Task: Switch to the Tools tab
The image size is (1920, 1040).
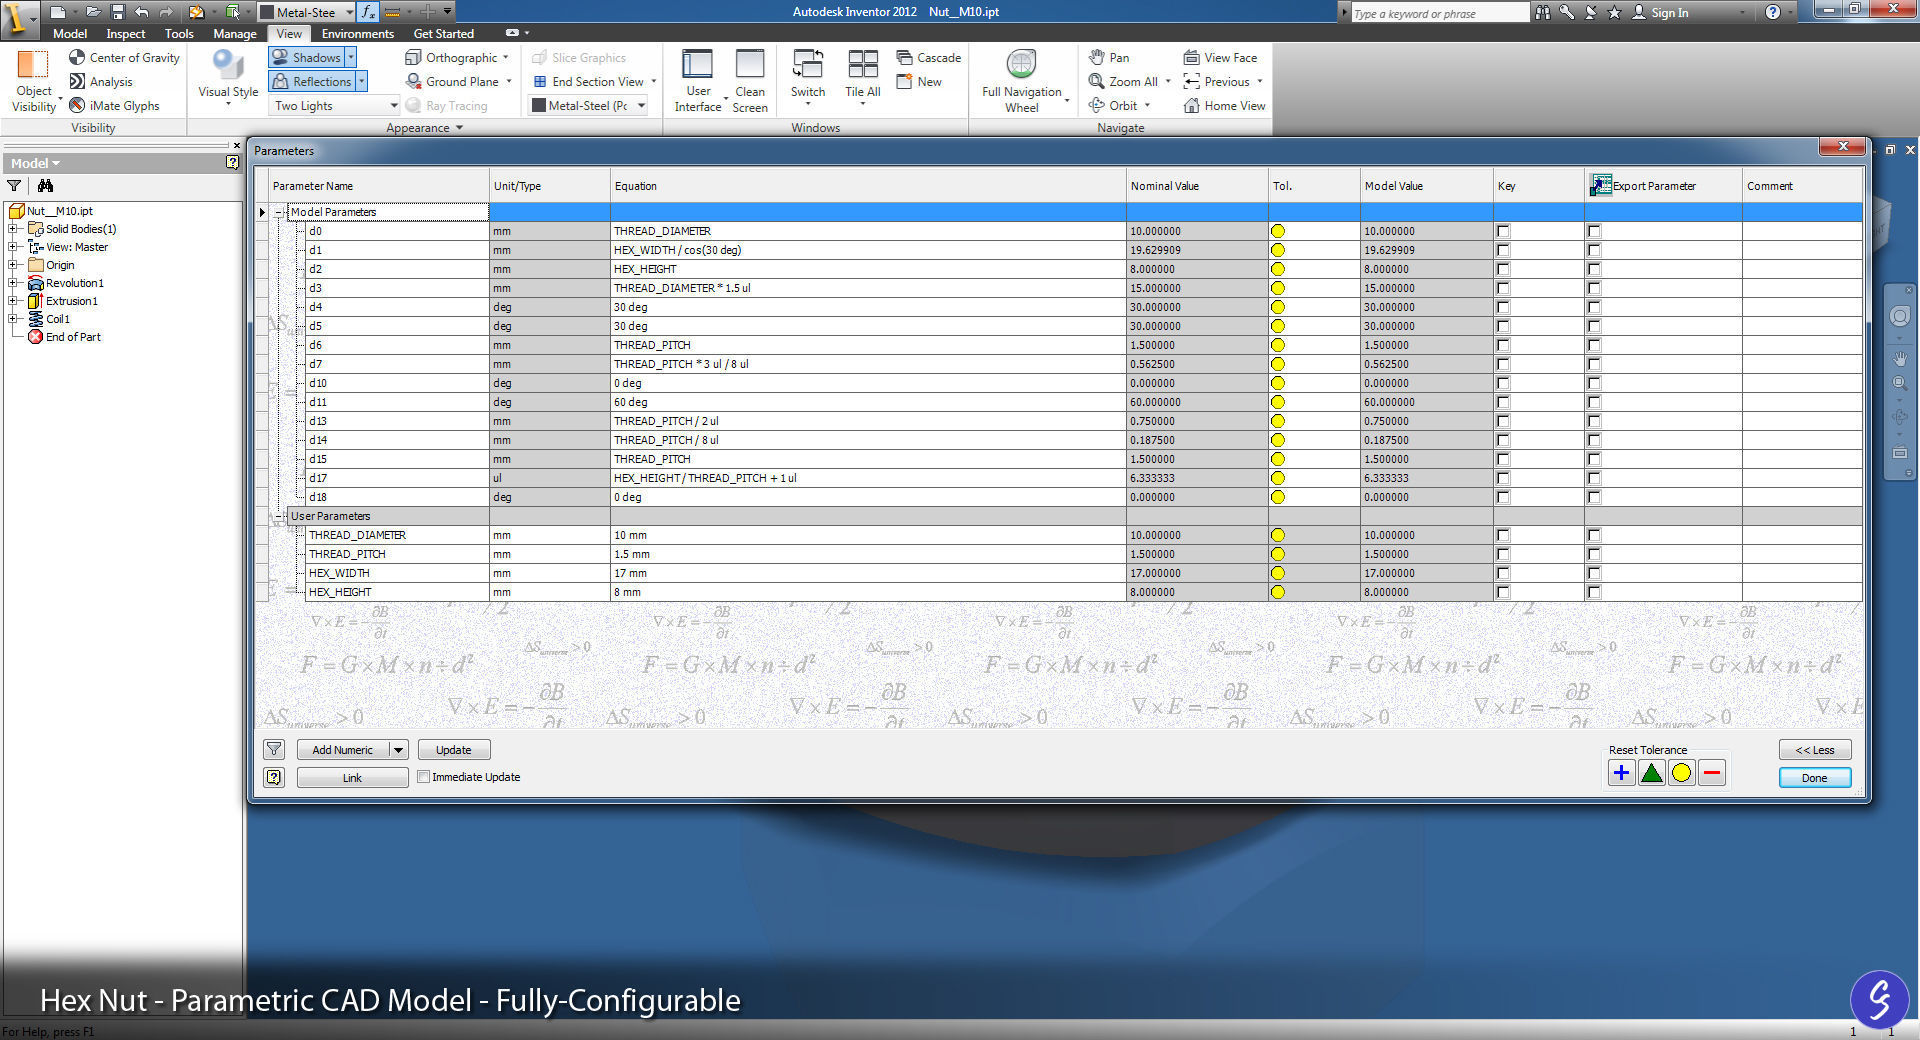Action: [180, 34]
